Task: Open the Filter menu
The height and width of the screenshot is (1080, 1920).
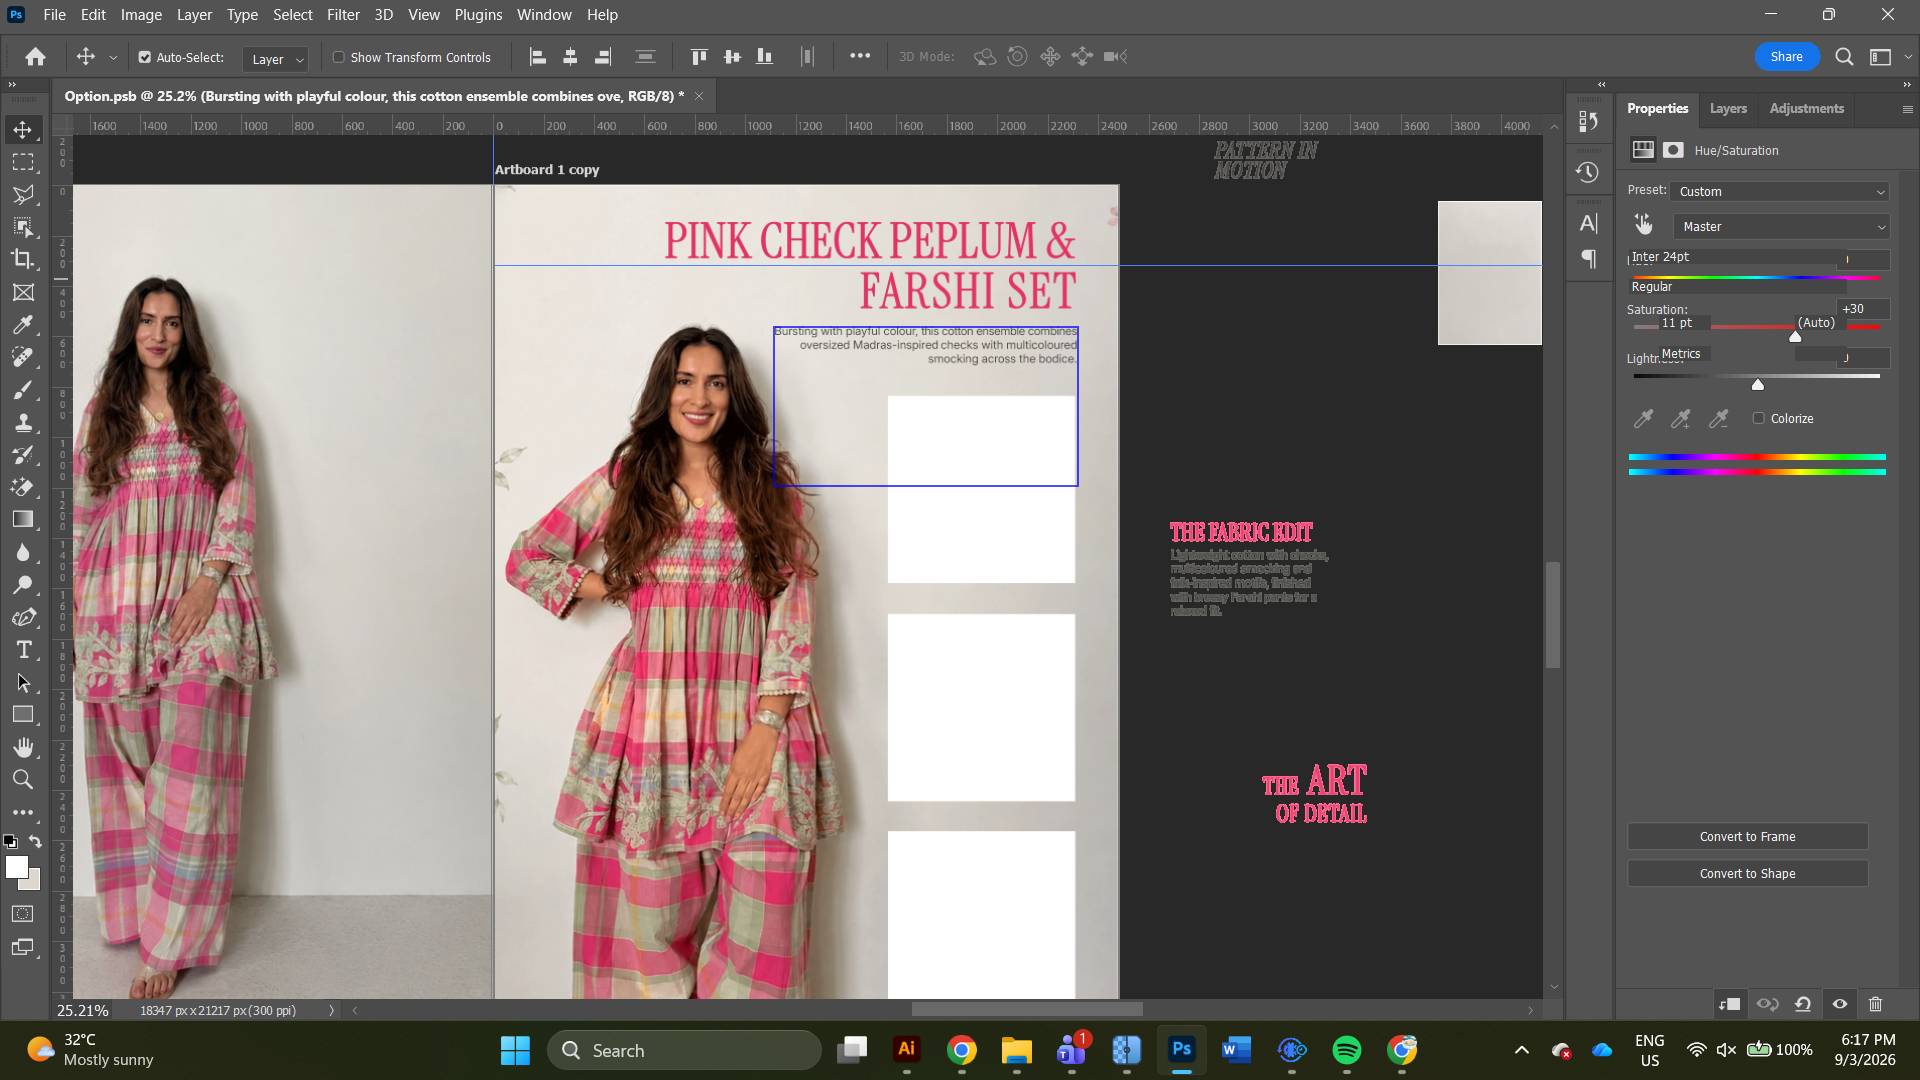Action: 343,15
